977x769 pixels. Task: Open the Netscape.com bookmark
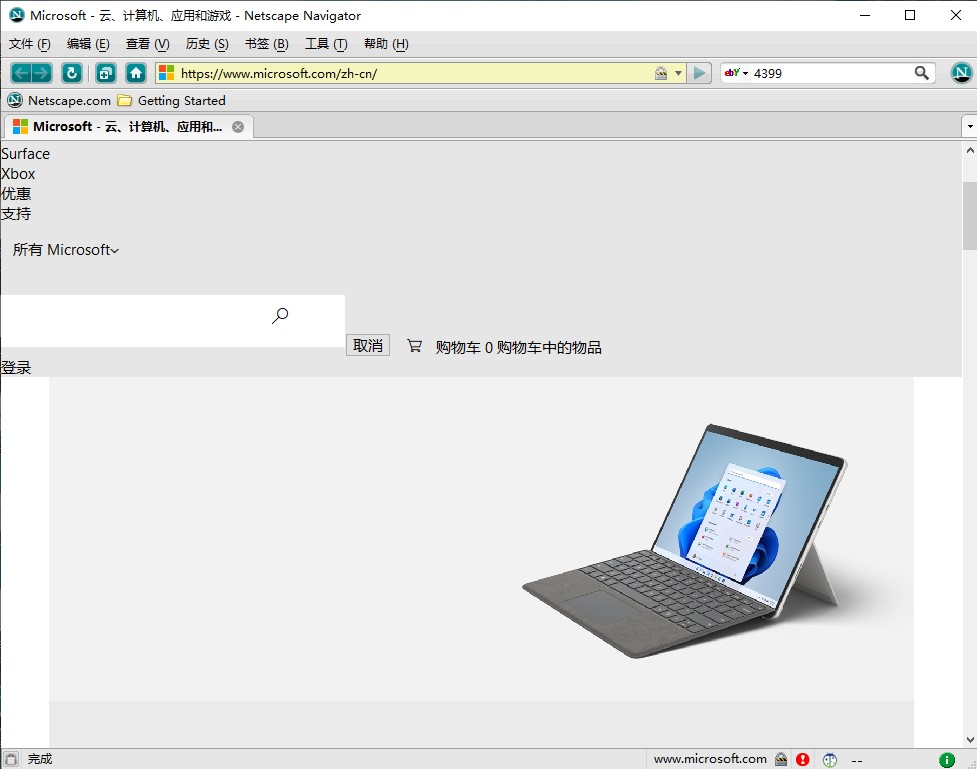(x=59, y=100)
